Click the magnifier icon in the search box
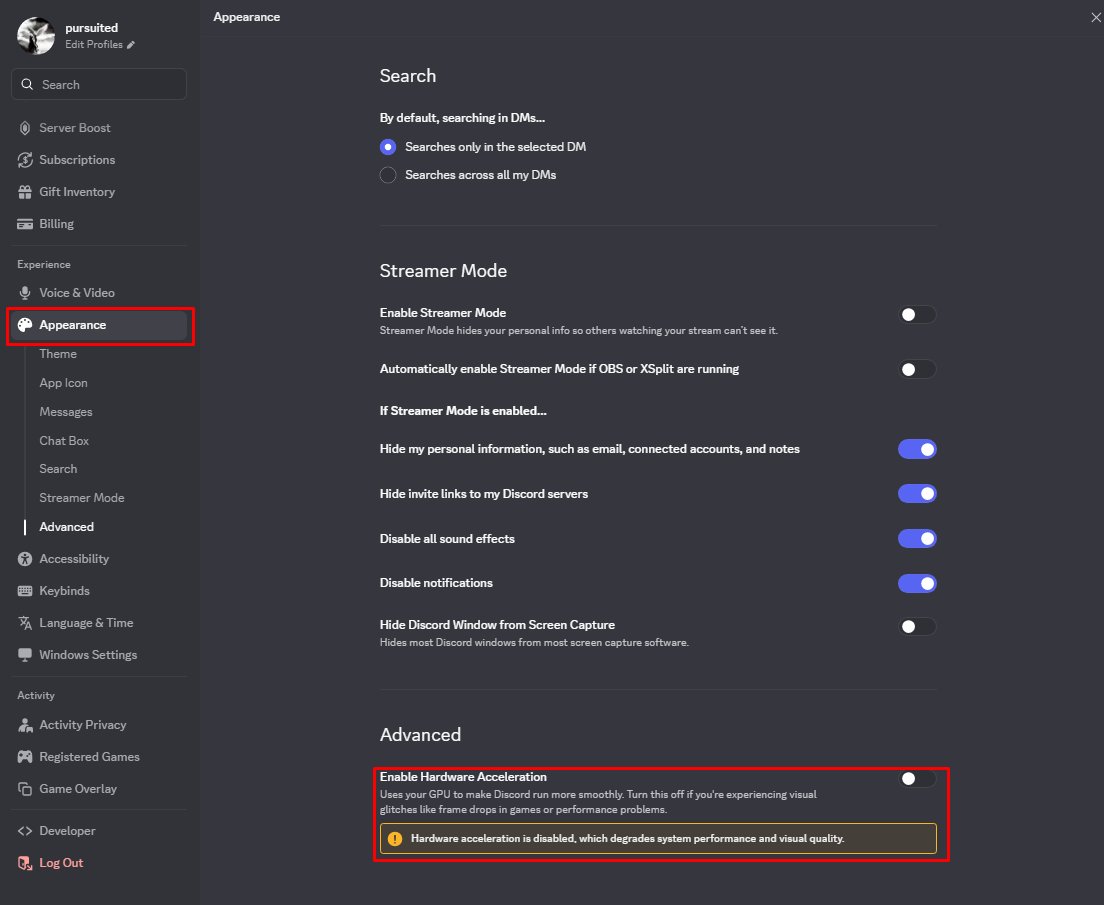Screen dimensions: 1104x905 [x=27, y=85]
